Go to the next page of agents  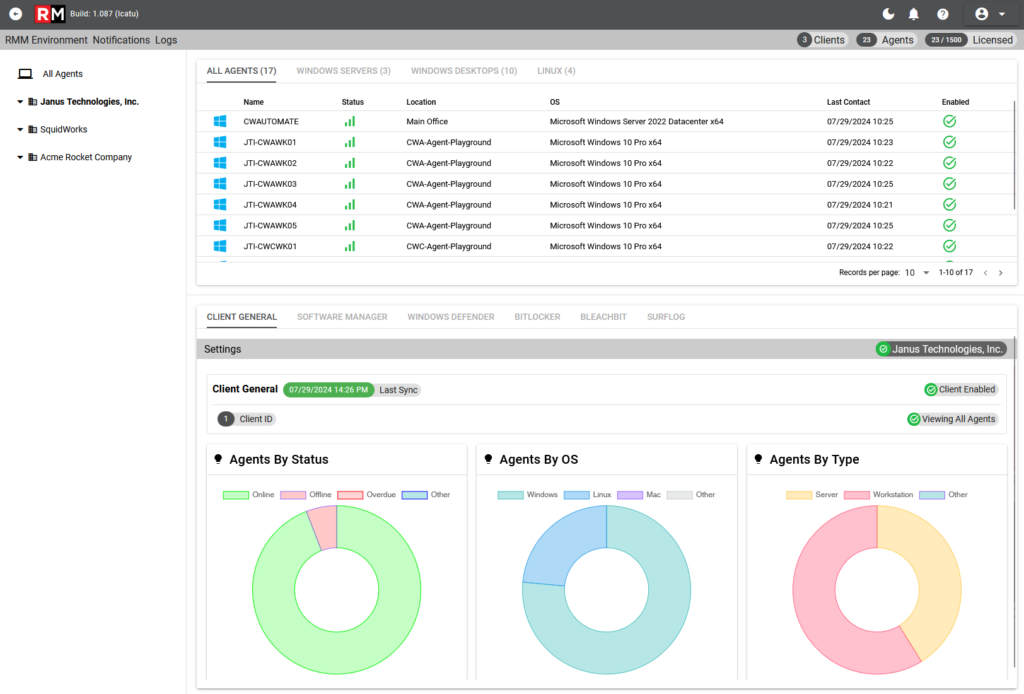[x=1000, y=273]
